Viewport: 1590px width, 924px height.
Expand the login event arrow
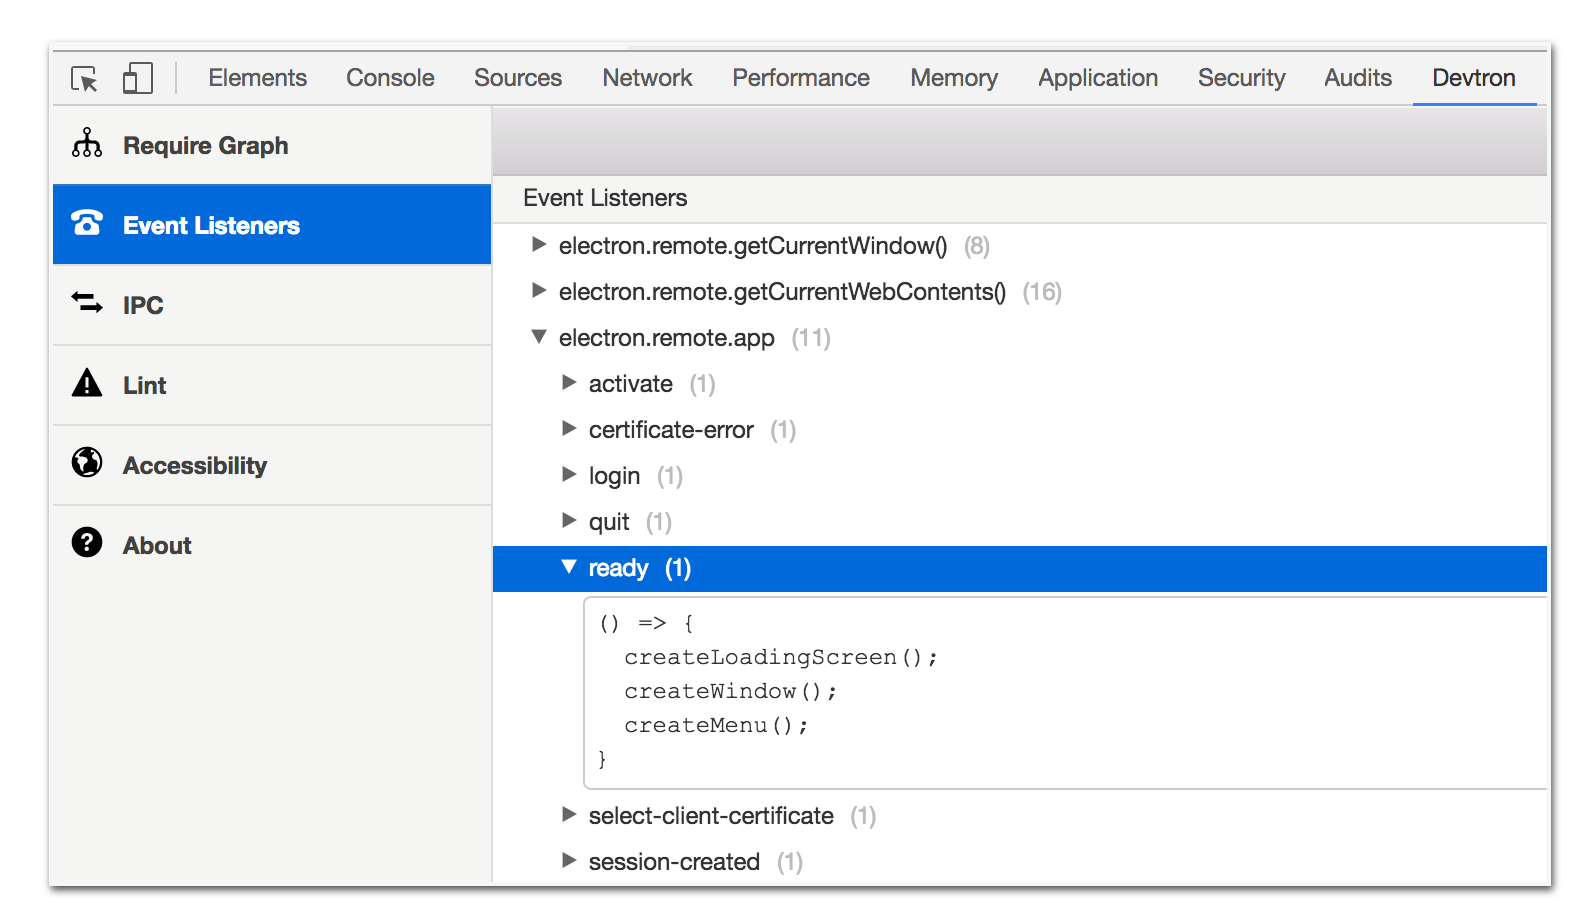(x=569, y=474)
